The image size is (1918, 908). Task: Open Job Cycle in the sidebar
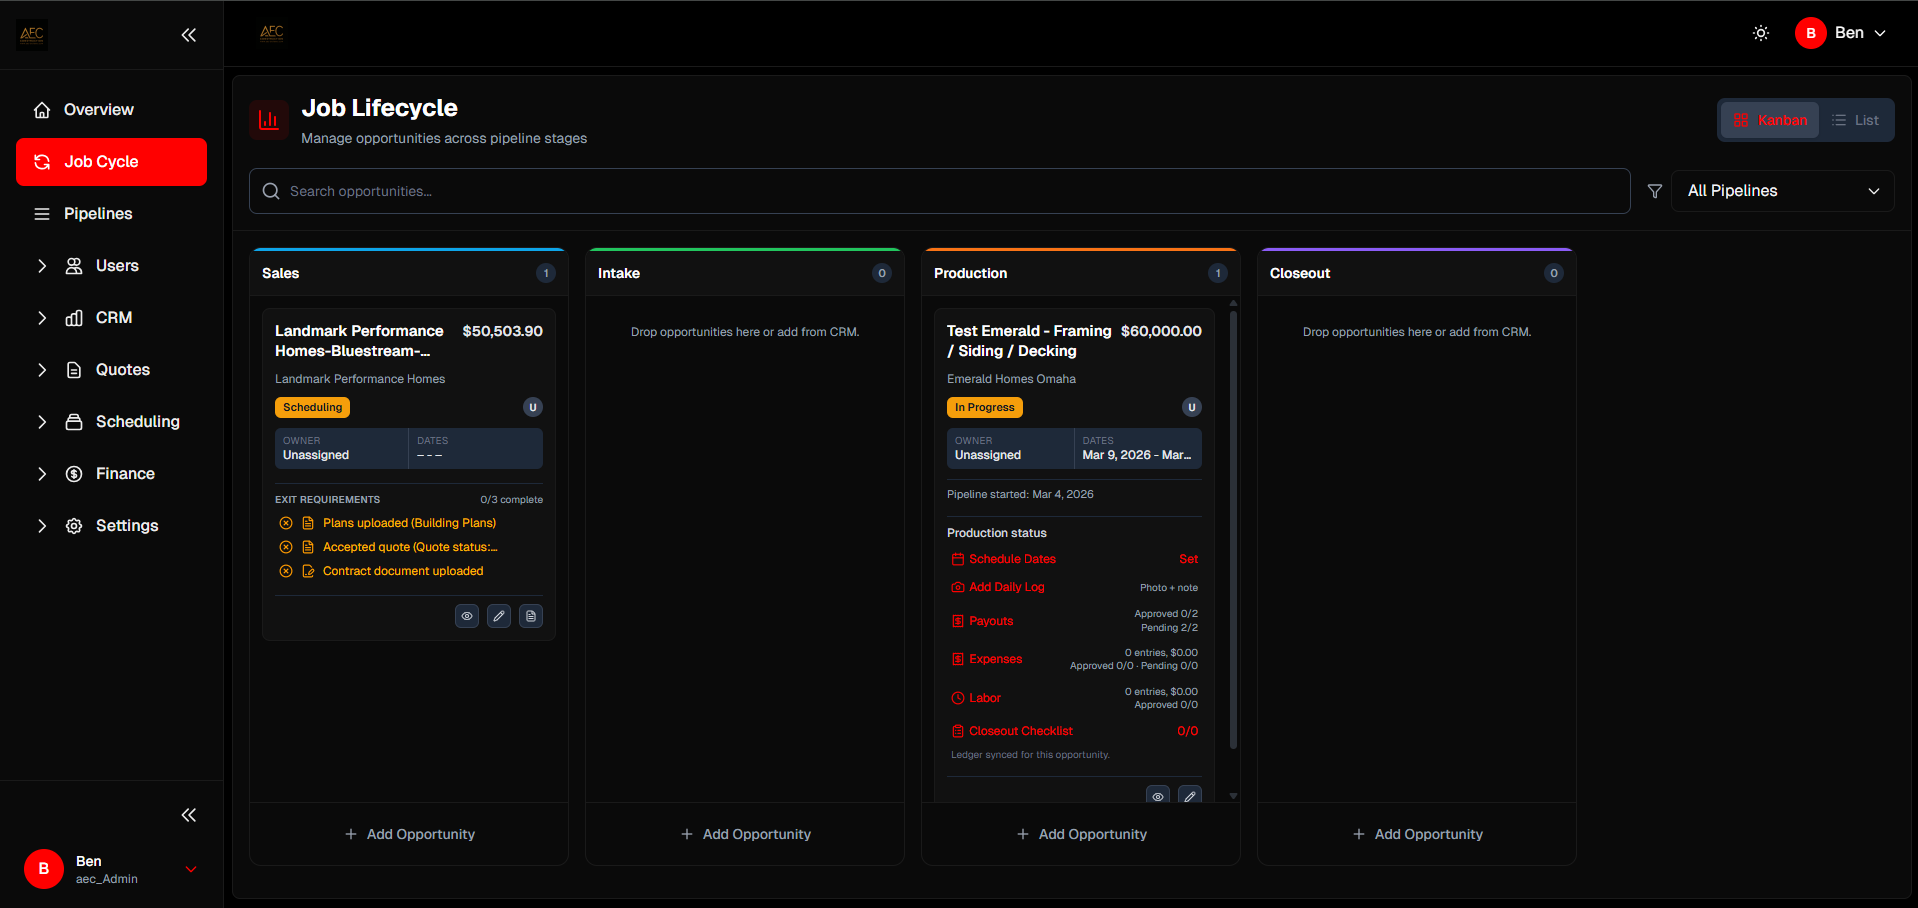click(x=112, y=162)
